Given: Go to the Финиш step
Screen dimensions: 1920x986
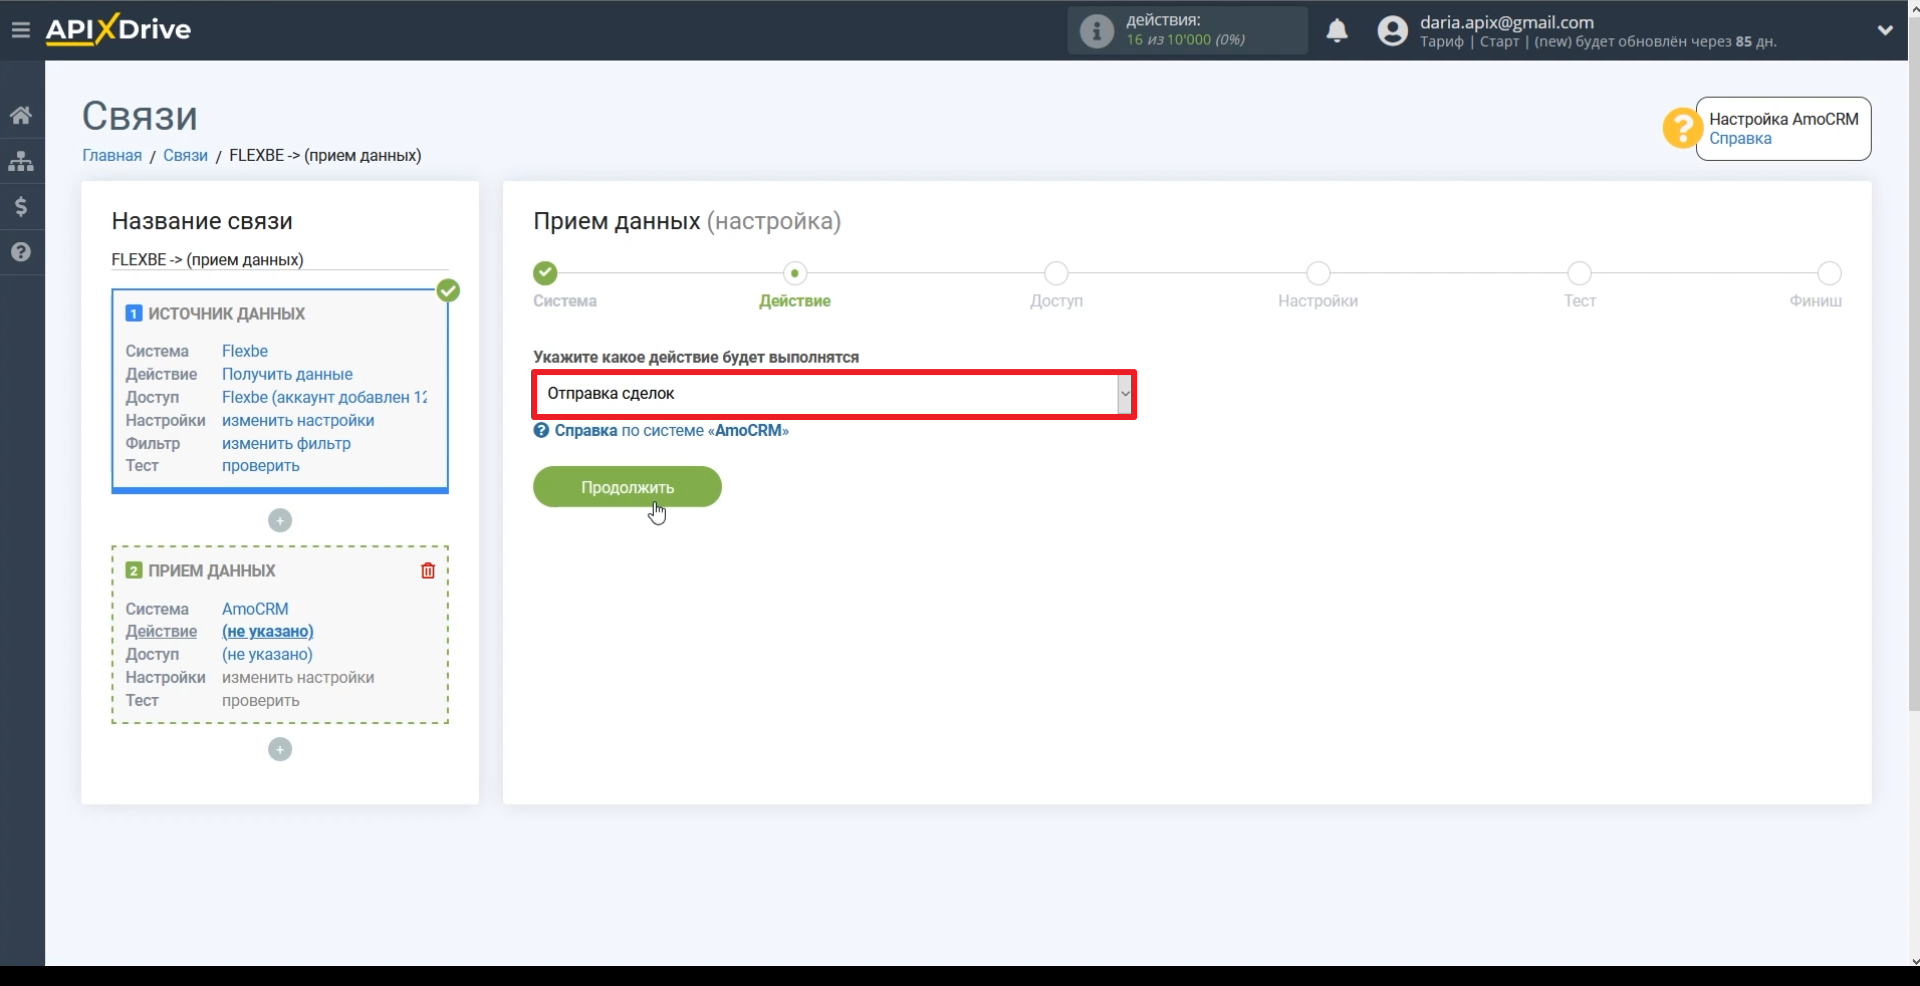Looking at the screenshot, I should 1829,273.
